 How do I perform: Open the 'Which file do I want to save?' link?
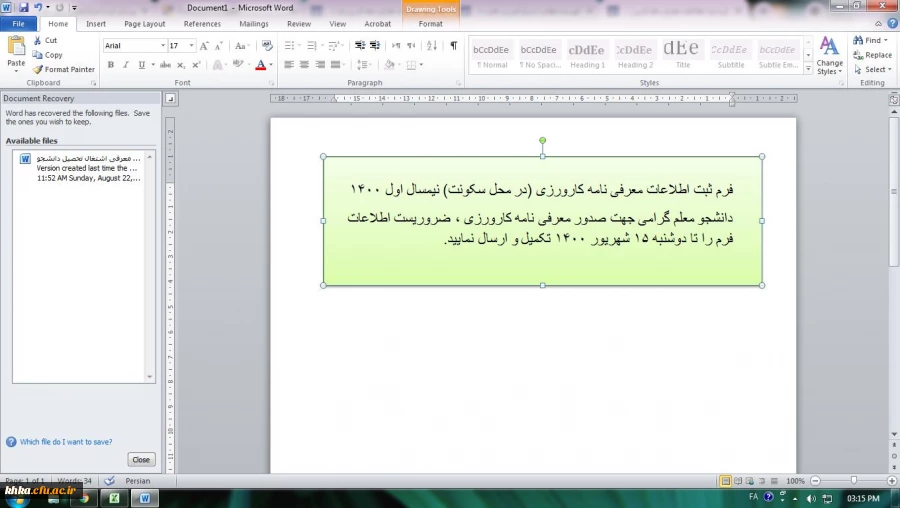(65, 441)
